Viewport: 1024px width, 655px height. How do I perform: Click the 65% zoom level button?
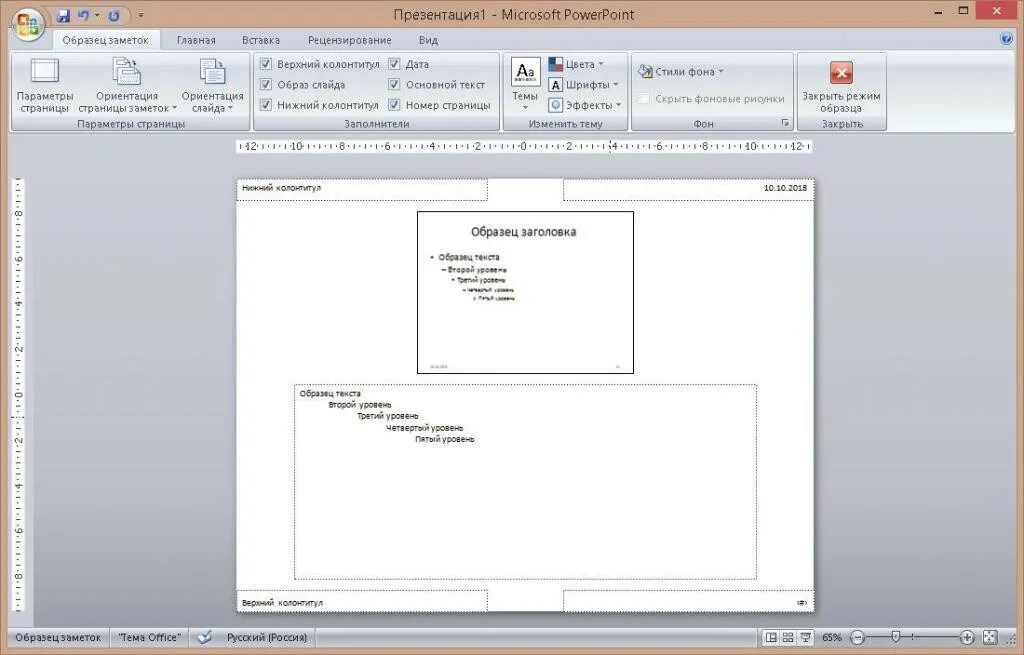[831, 637]
